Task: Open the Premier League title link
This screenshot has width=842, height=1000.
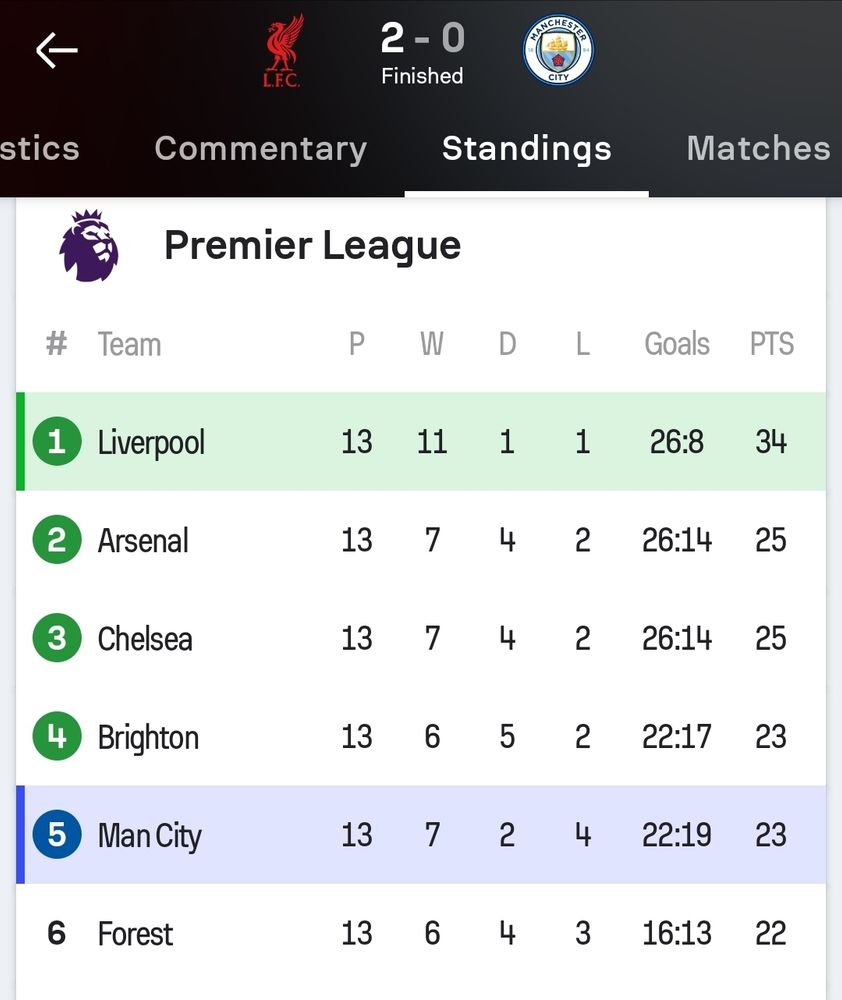Action: (x=313, y=246)
